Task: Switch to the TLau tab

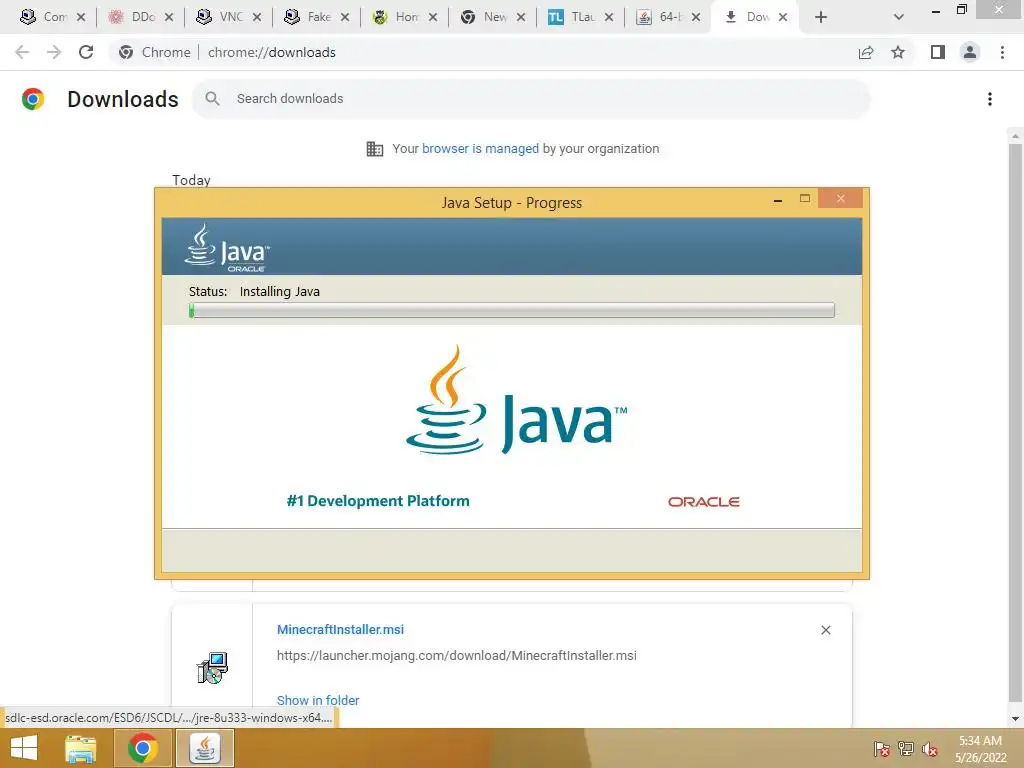Action: [x=572, y=17]
